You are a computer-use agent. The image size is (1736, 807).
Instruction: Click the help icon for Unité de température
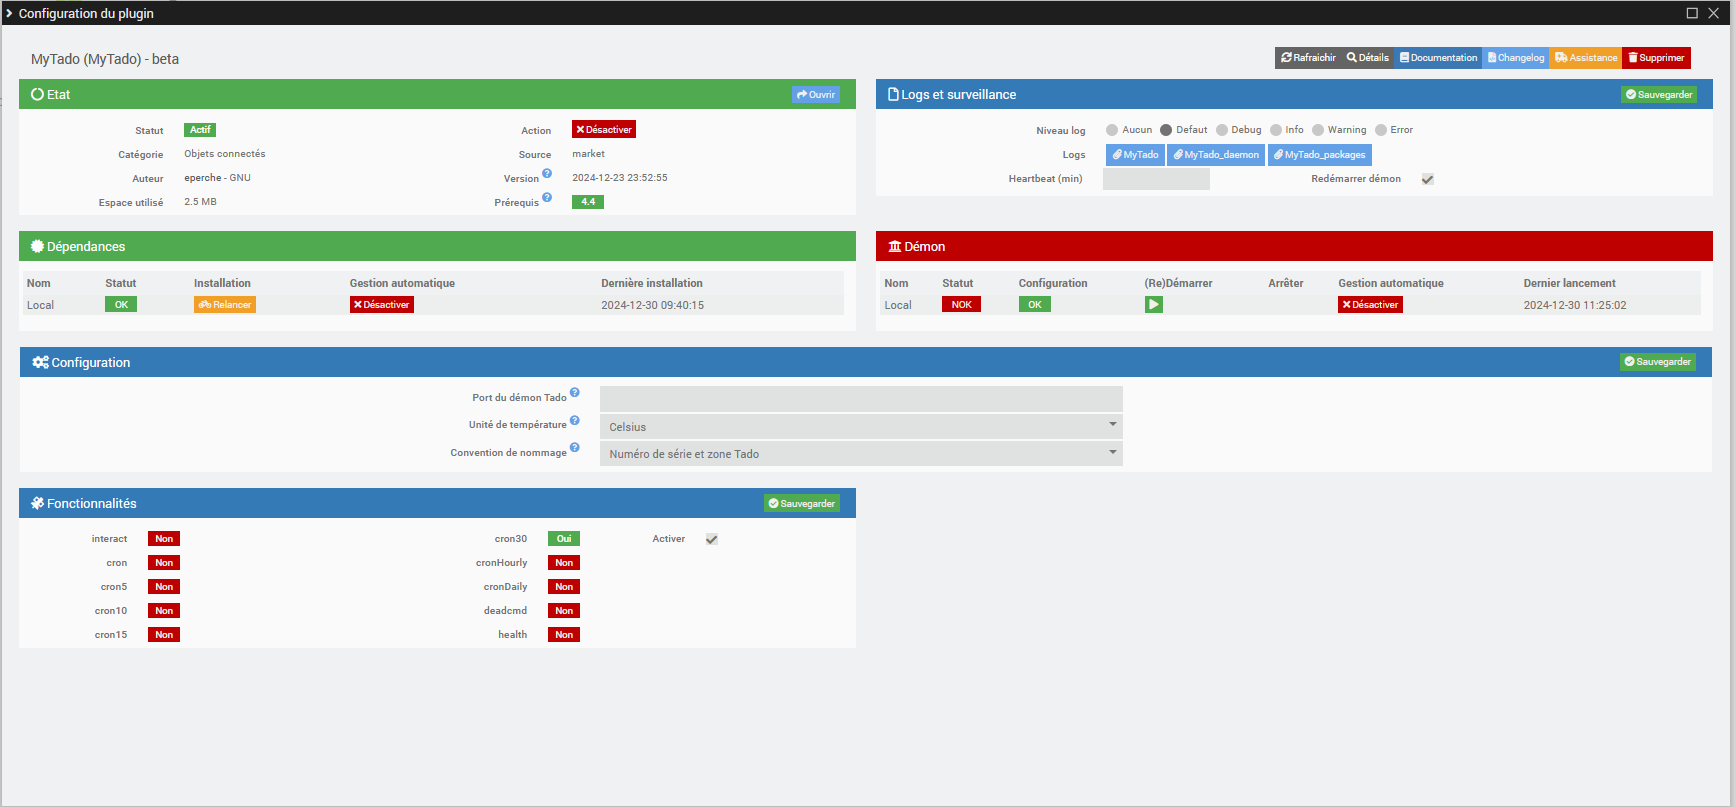coord(575,420)
